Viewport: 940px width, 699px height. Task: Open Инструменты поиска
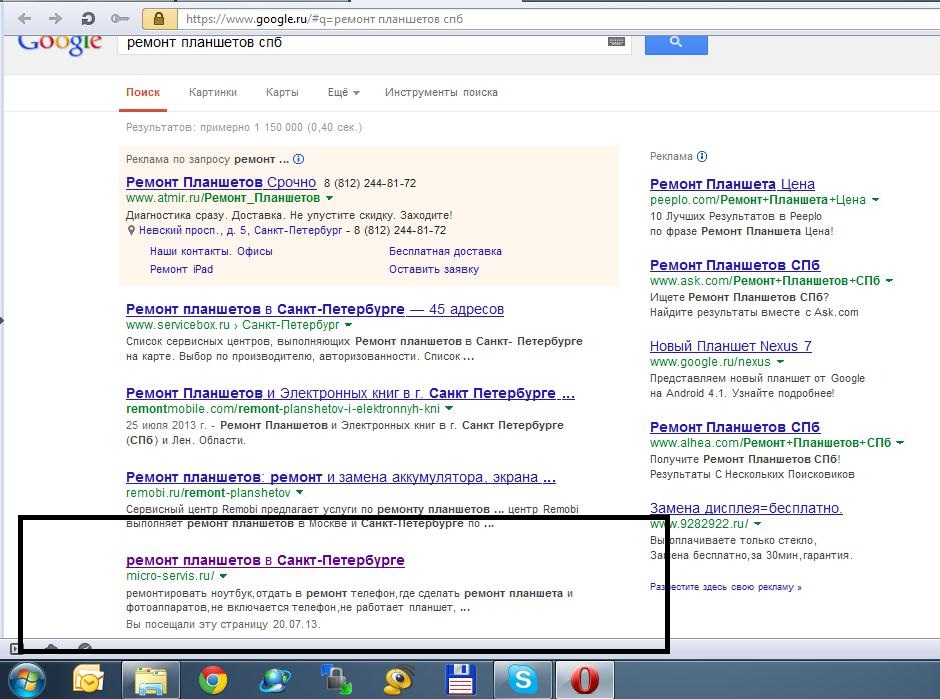pyautogui.click(x=441, y=92)
